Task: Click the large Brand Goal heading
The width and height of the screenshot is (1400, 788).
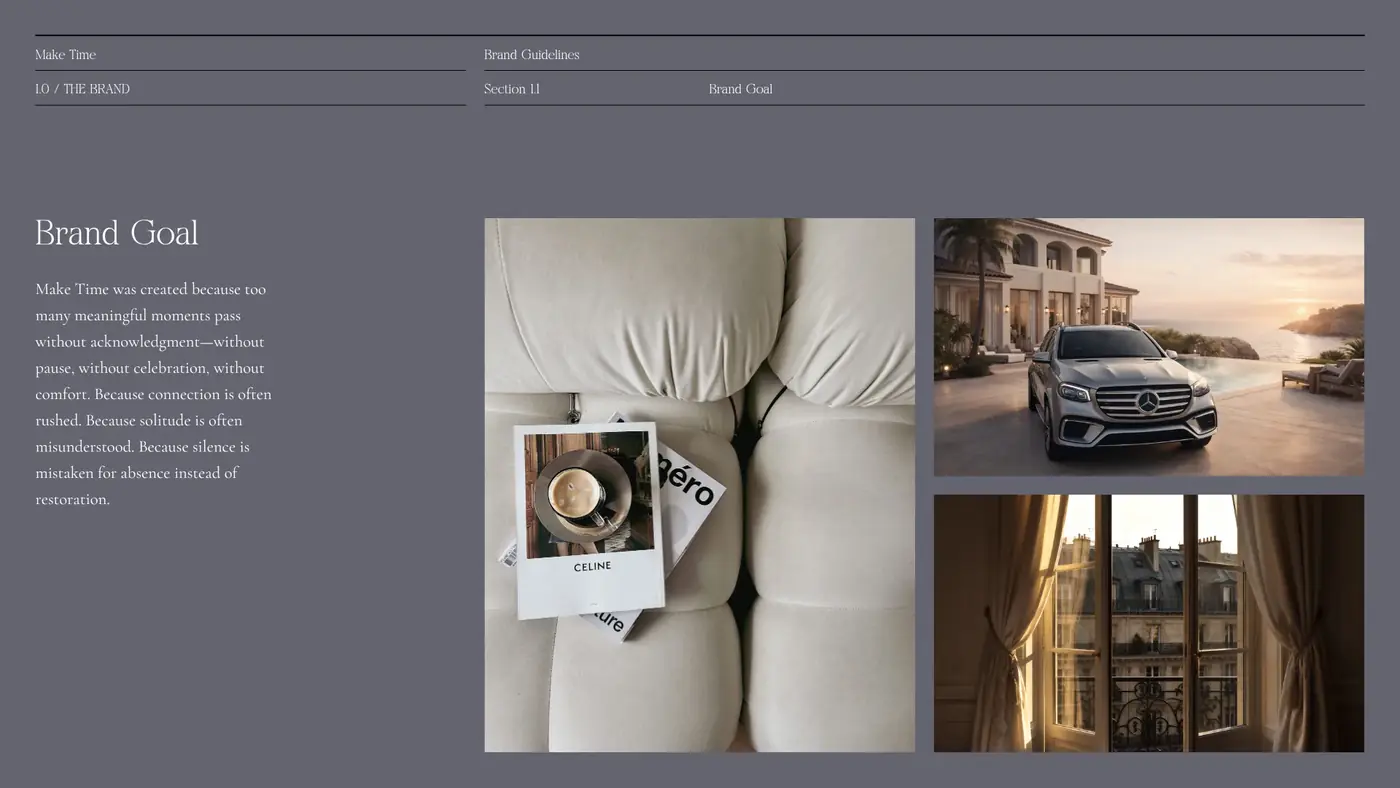Action: [x=117, y=233]
